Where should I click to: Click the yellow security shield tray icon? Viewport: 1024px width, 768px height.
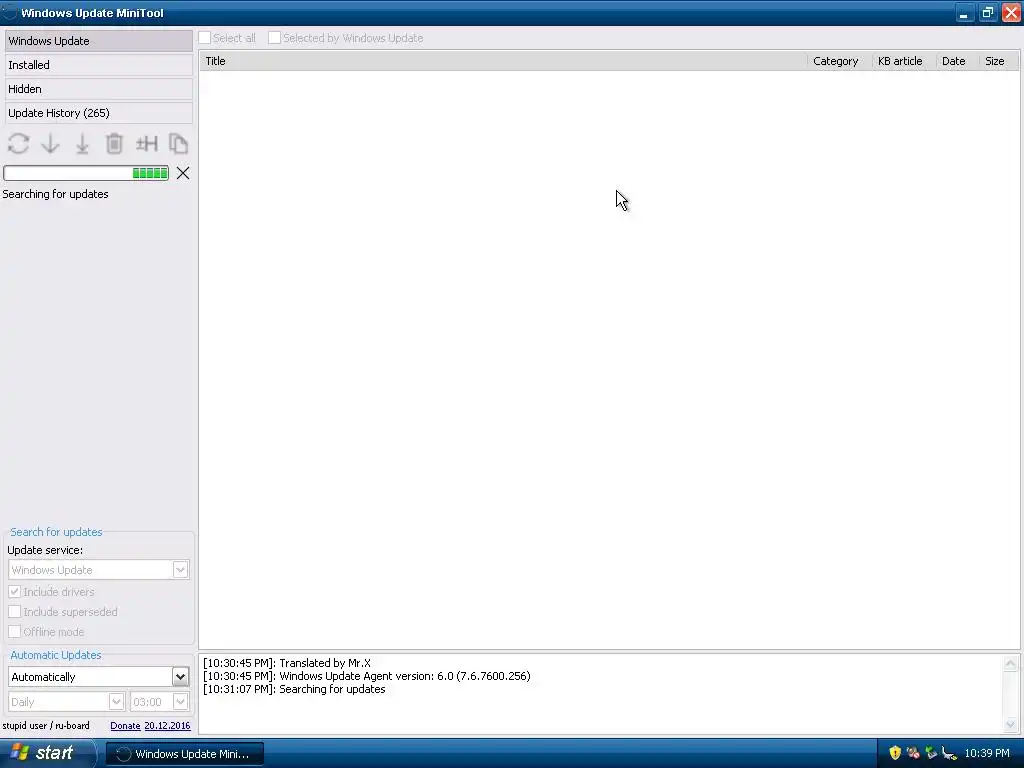click(895, 753)
